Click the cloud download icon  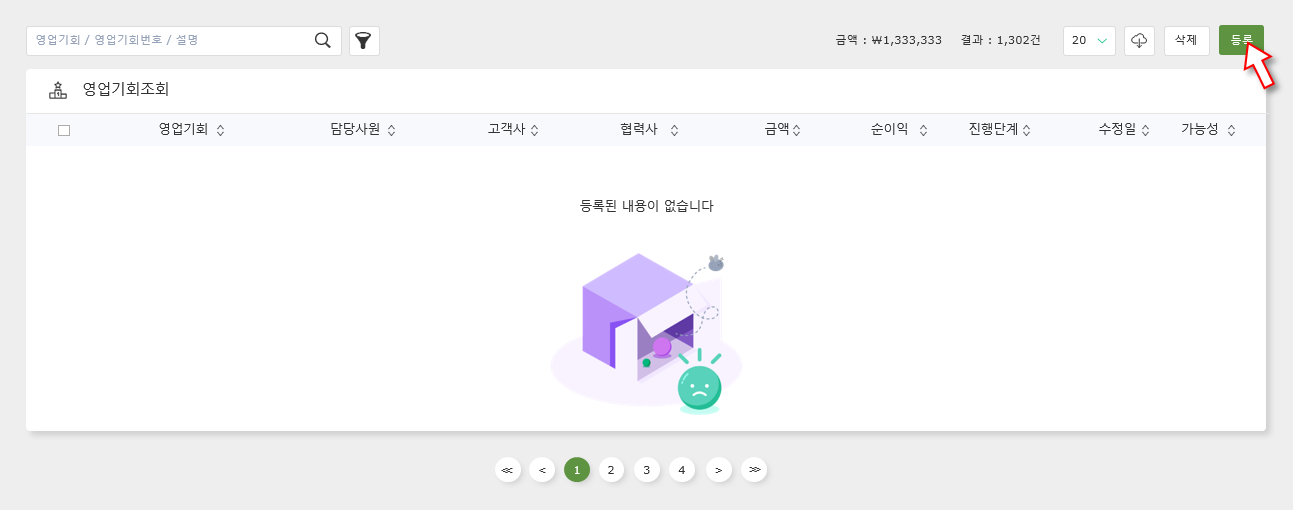pos(1139,41)
